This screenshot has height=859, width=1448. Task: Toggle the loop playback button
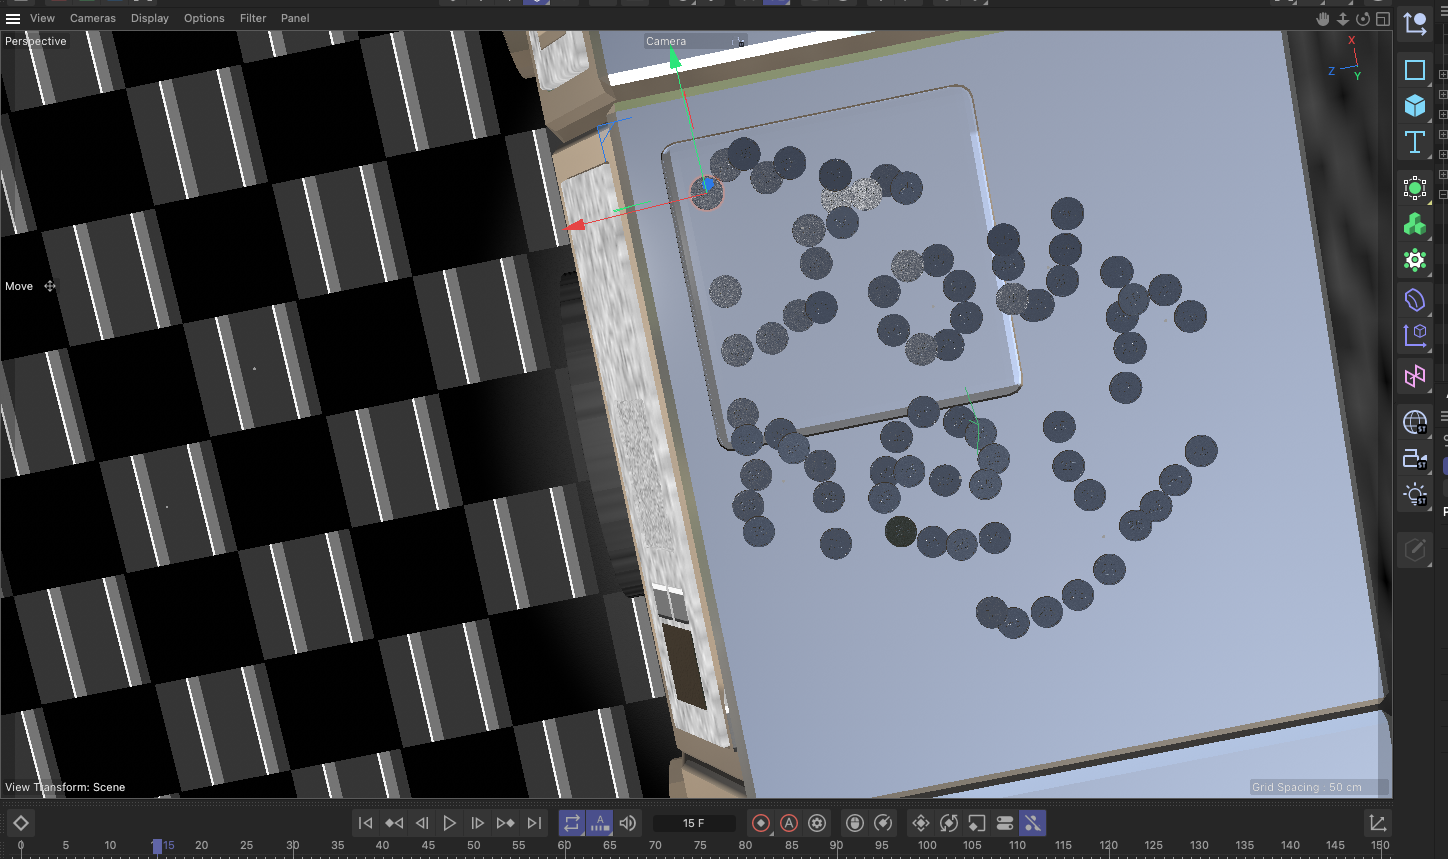click(x=572, y=823)
